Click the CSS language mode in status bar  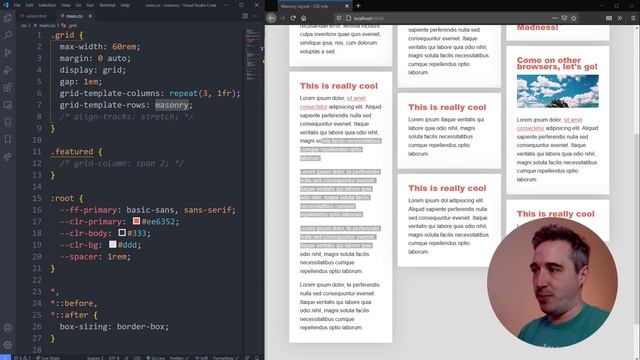point(137,358)
